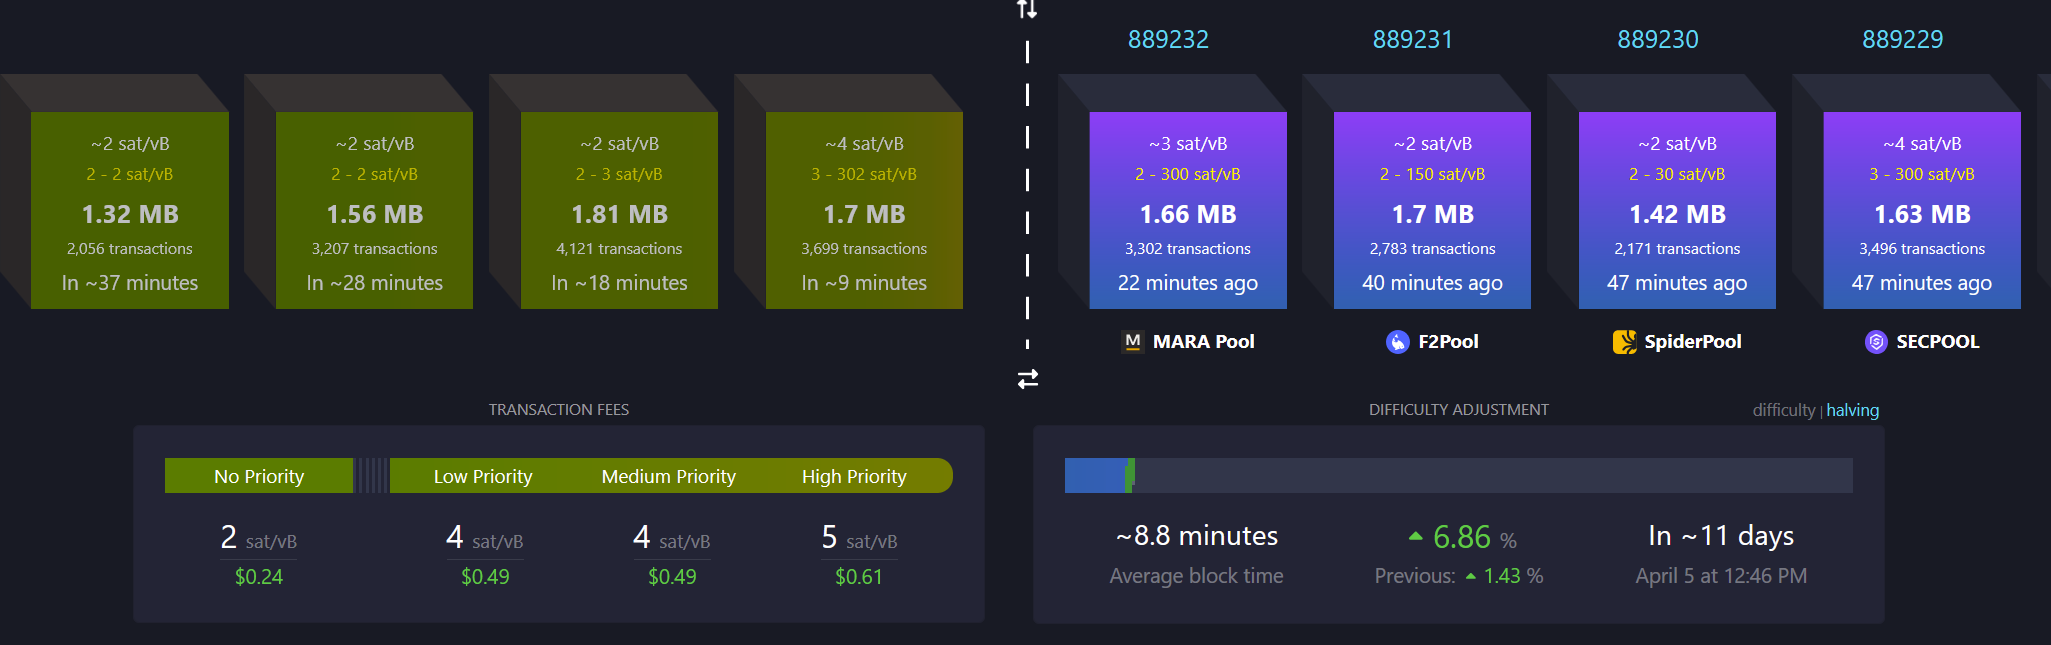Select the 1.56 MB pending block

(x=374, y=210)
